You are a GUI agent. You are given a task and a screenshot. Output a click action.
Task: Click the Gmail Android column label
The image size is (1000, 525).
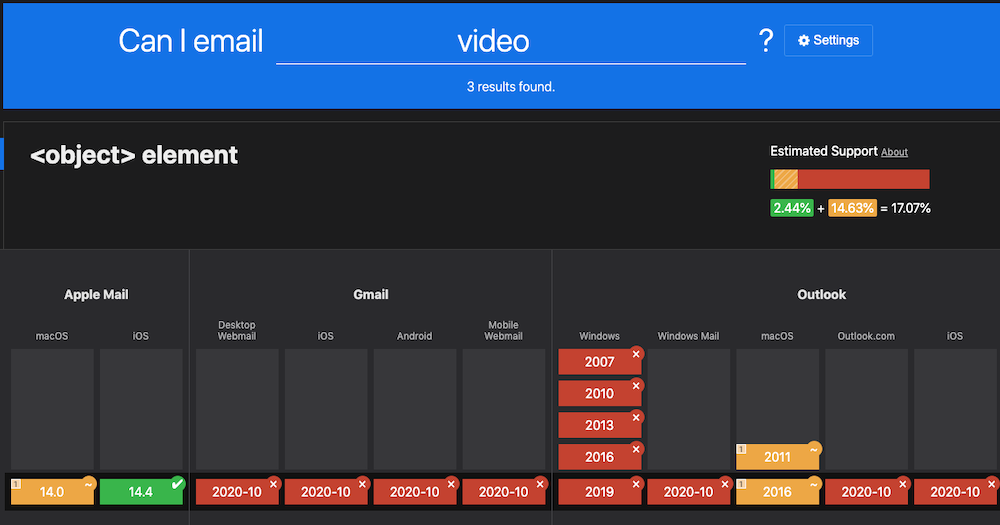[415, 336]
